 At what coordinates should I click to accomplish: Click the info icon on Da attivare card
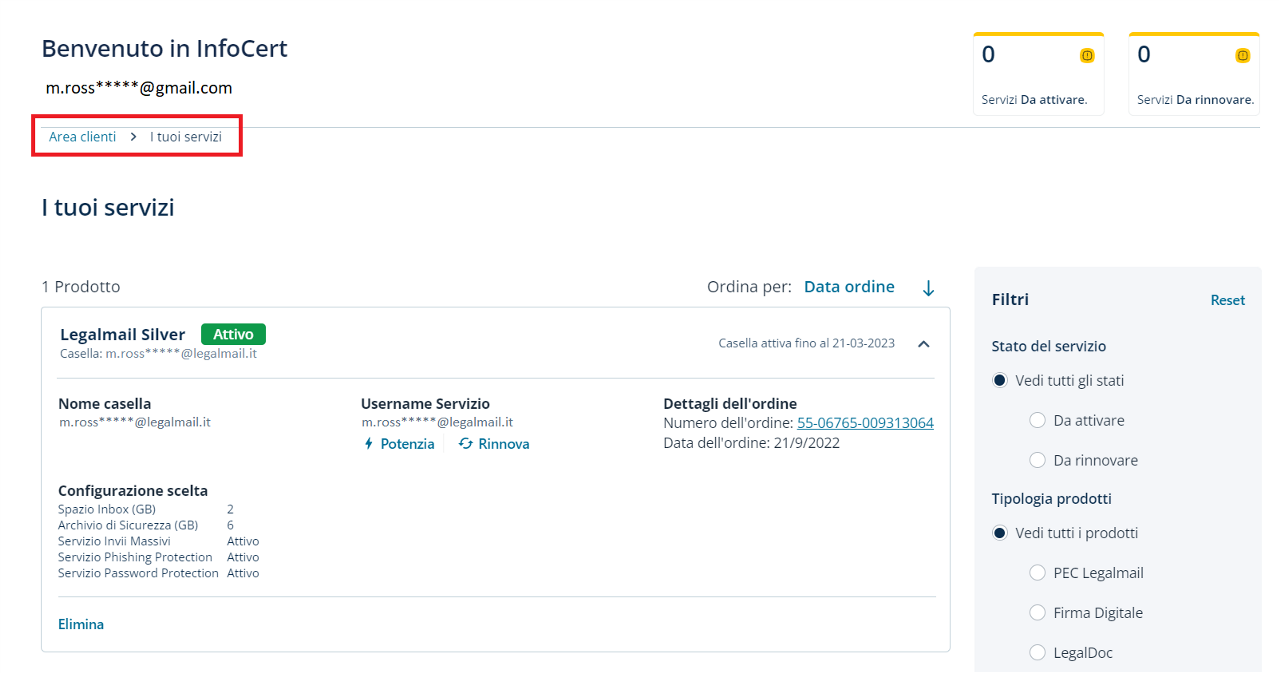point(1087,56)
